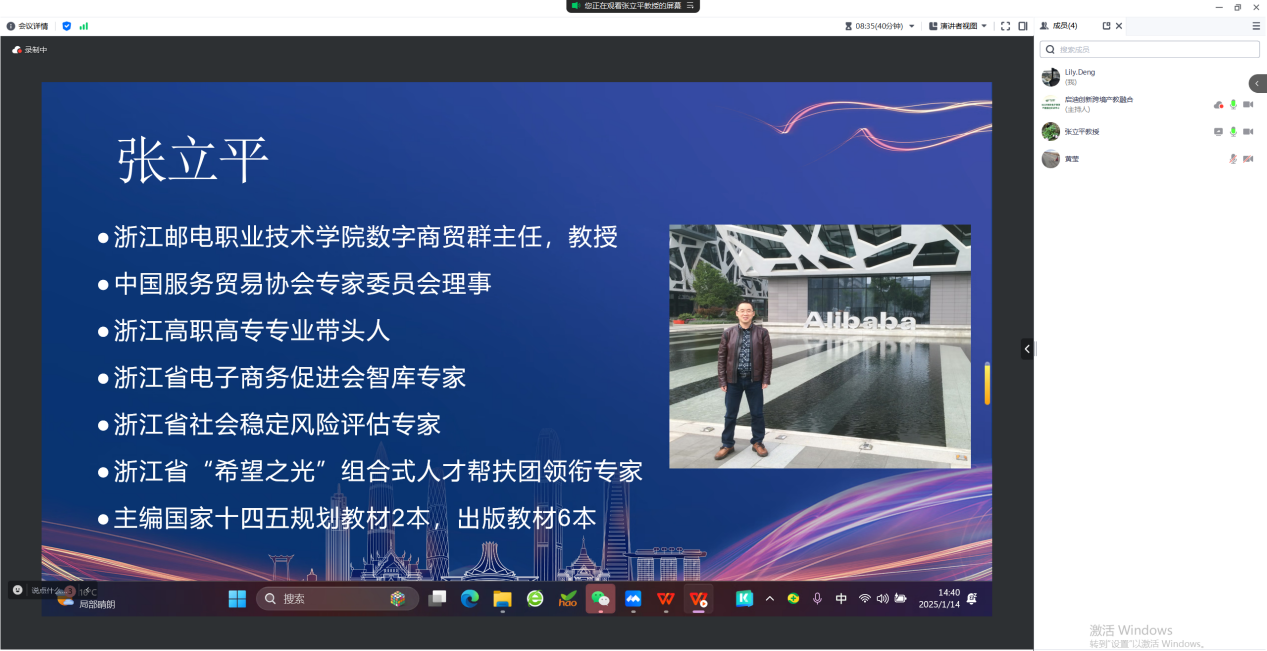Click the muted microphone icon for 黄莹
The image size is (1267, 651).
pyautogui.click(x=1233, y=159)
